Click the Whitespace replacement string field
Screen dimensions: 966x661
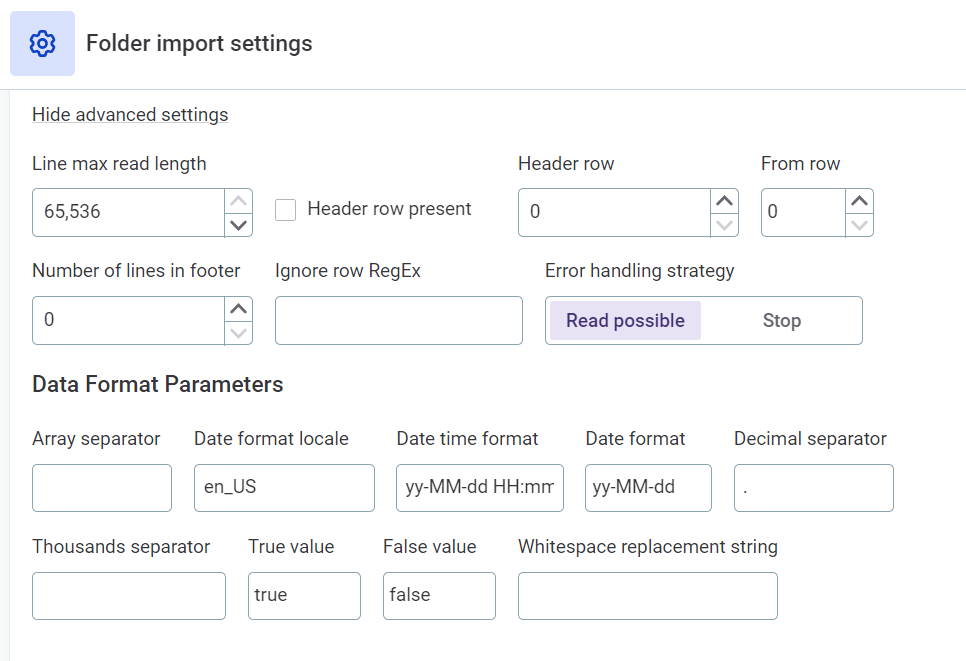coord(647,596)
